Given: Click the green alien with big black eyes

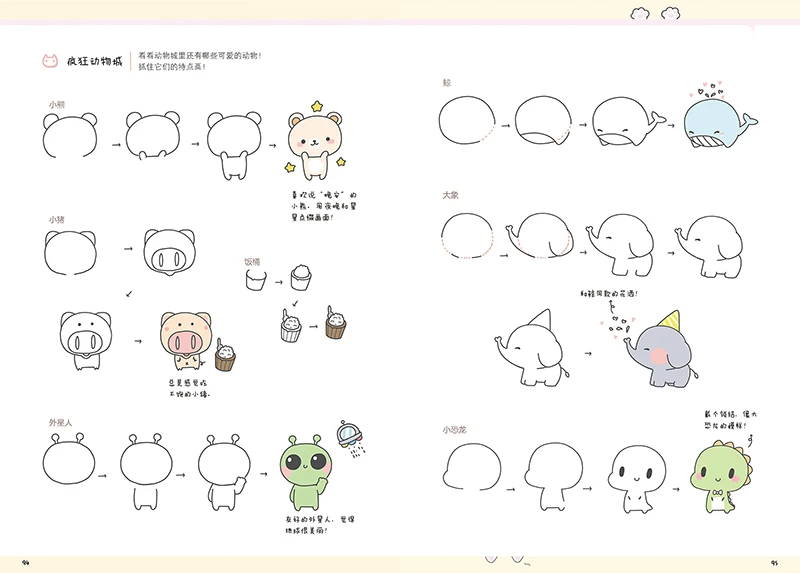Looking at the screenshot, I should [x=307, y=472].
